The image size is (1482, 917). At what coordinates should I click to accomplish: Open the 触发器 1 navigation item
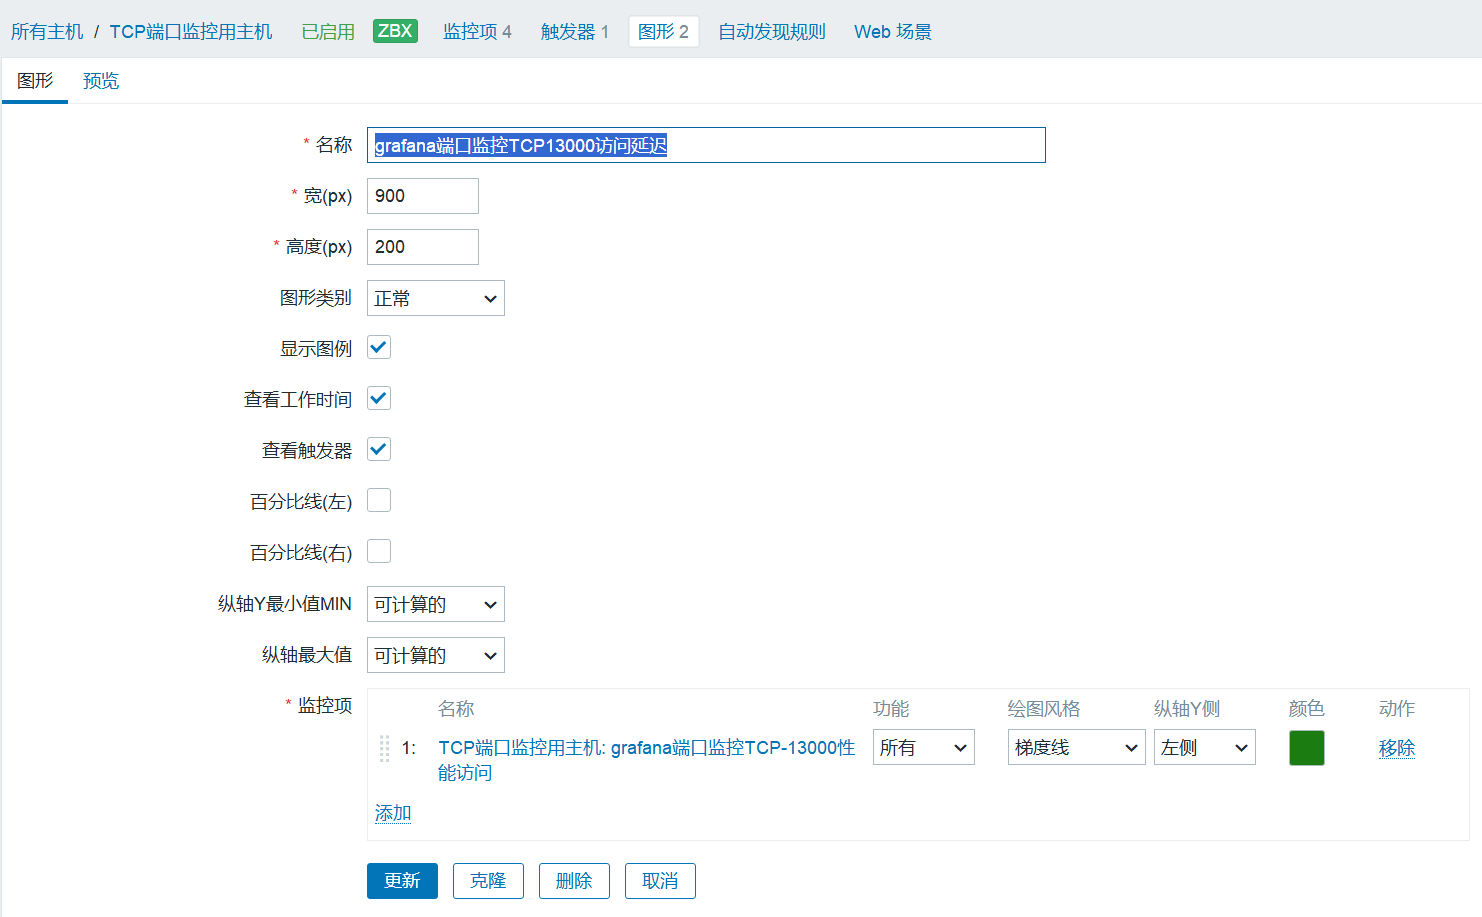click(x=574, y=32)
